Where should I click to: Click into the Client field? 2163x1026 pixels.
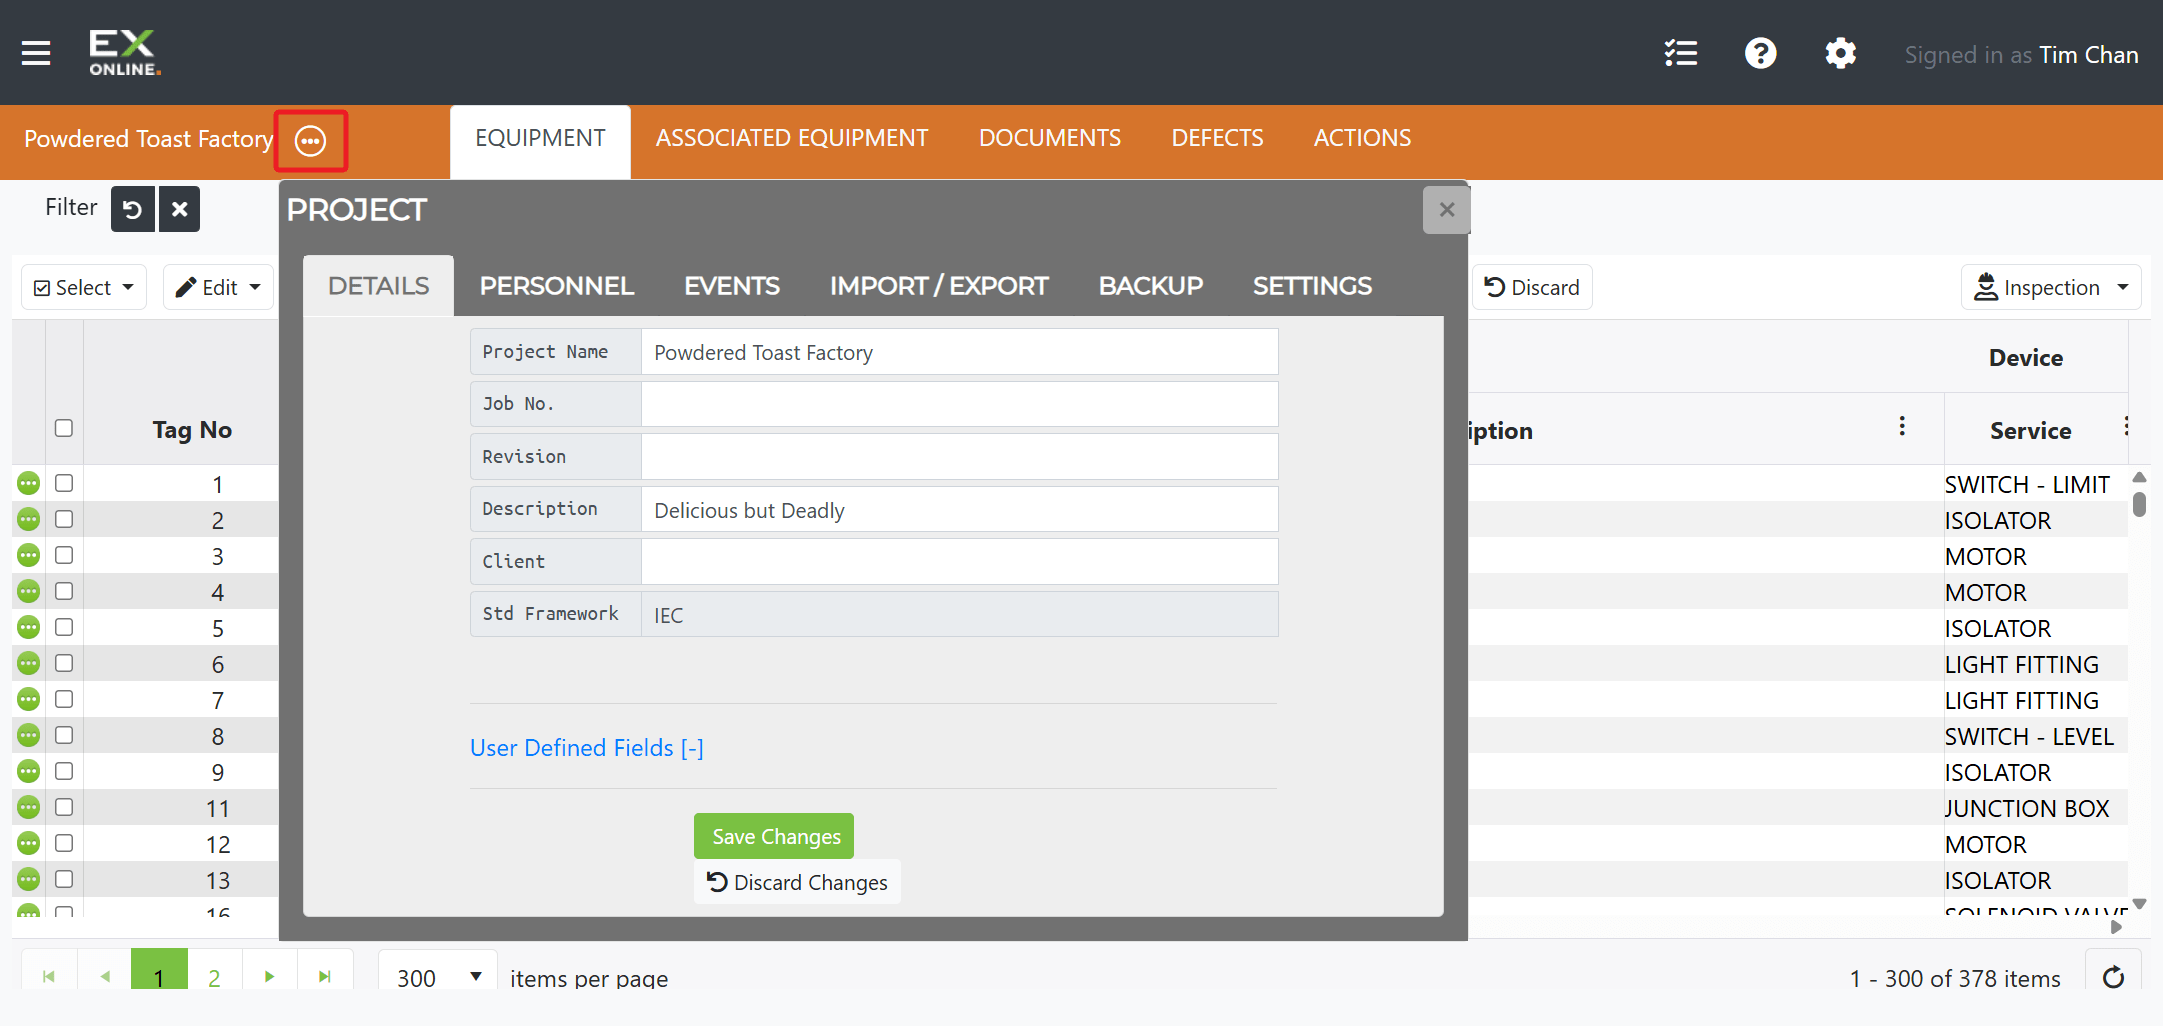point(960,562)
